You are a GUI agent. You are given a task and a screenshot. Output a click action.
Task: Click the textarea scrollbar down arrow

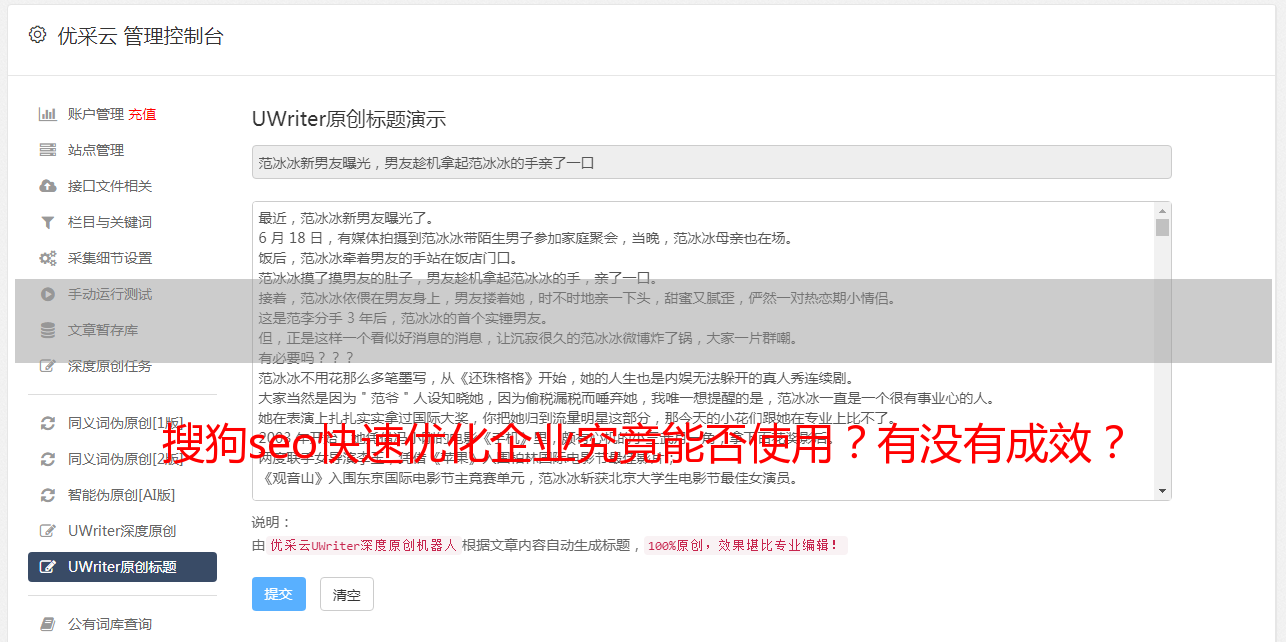tap(1162, 491)
